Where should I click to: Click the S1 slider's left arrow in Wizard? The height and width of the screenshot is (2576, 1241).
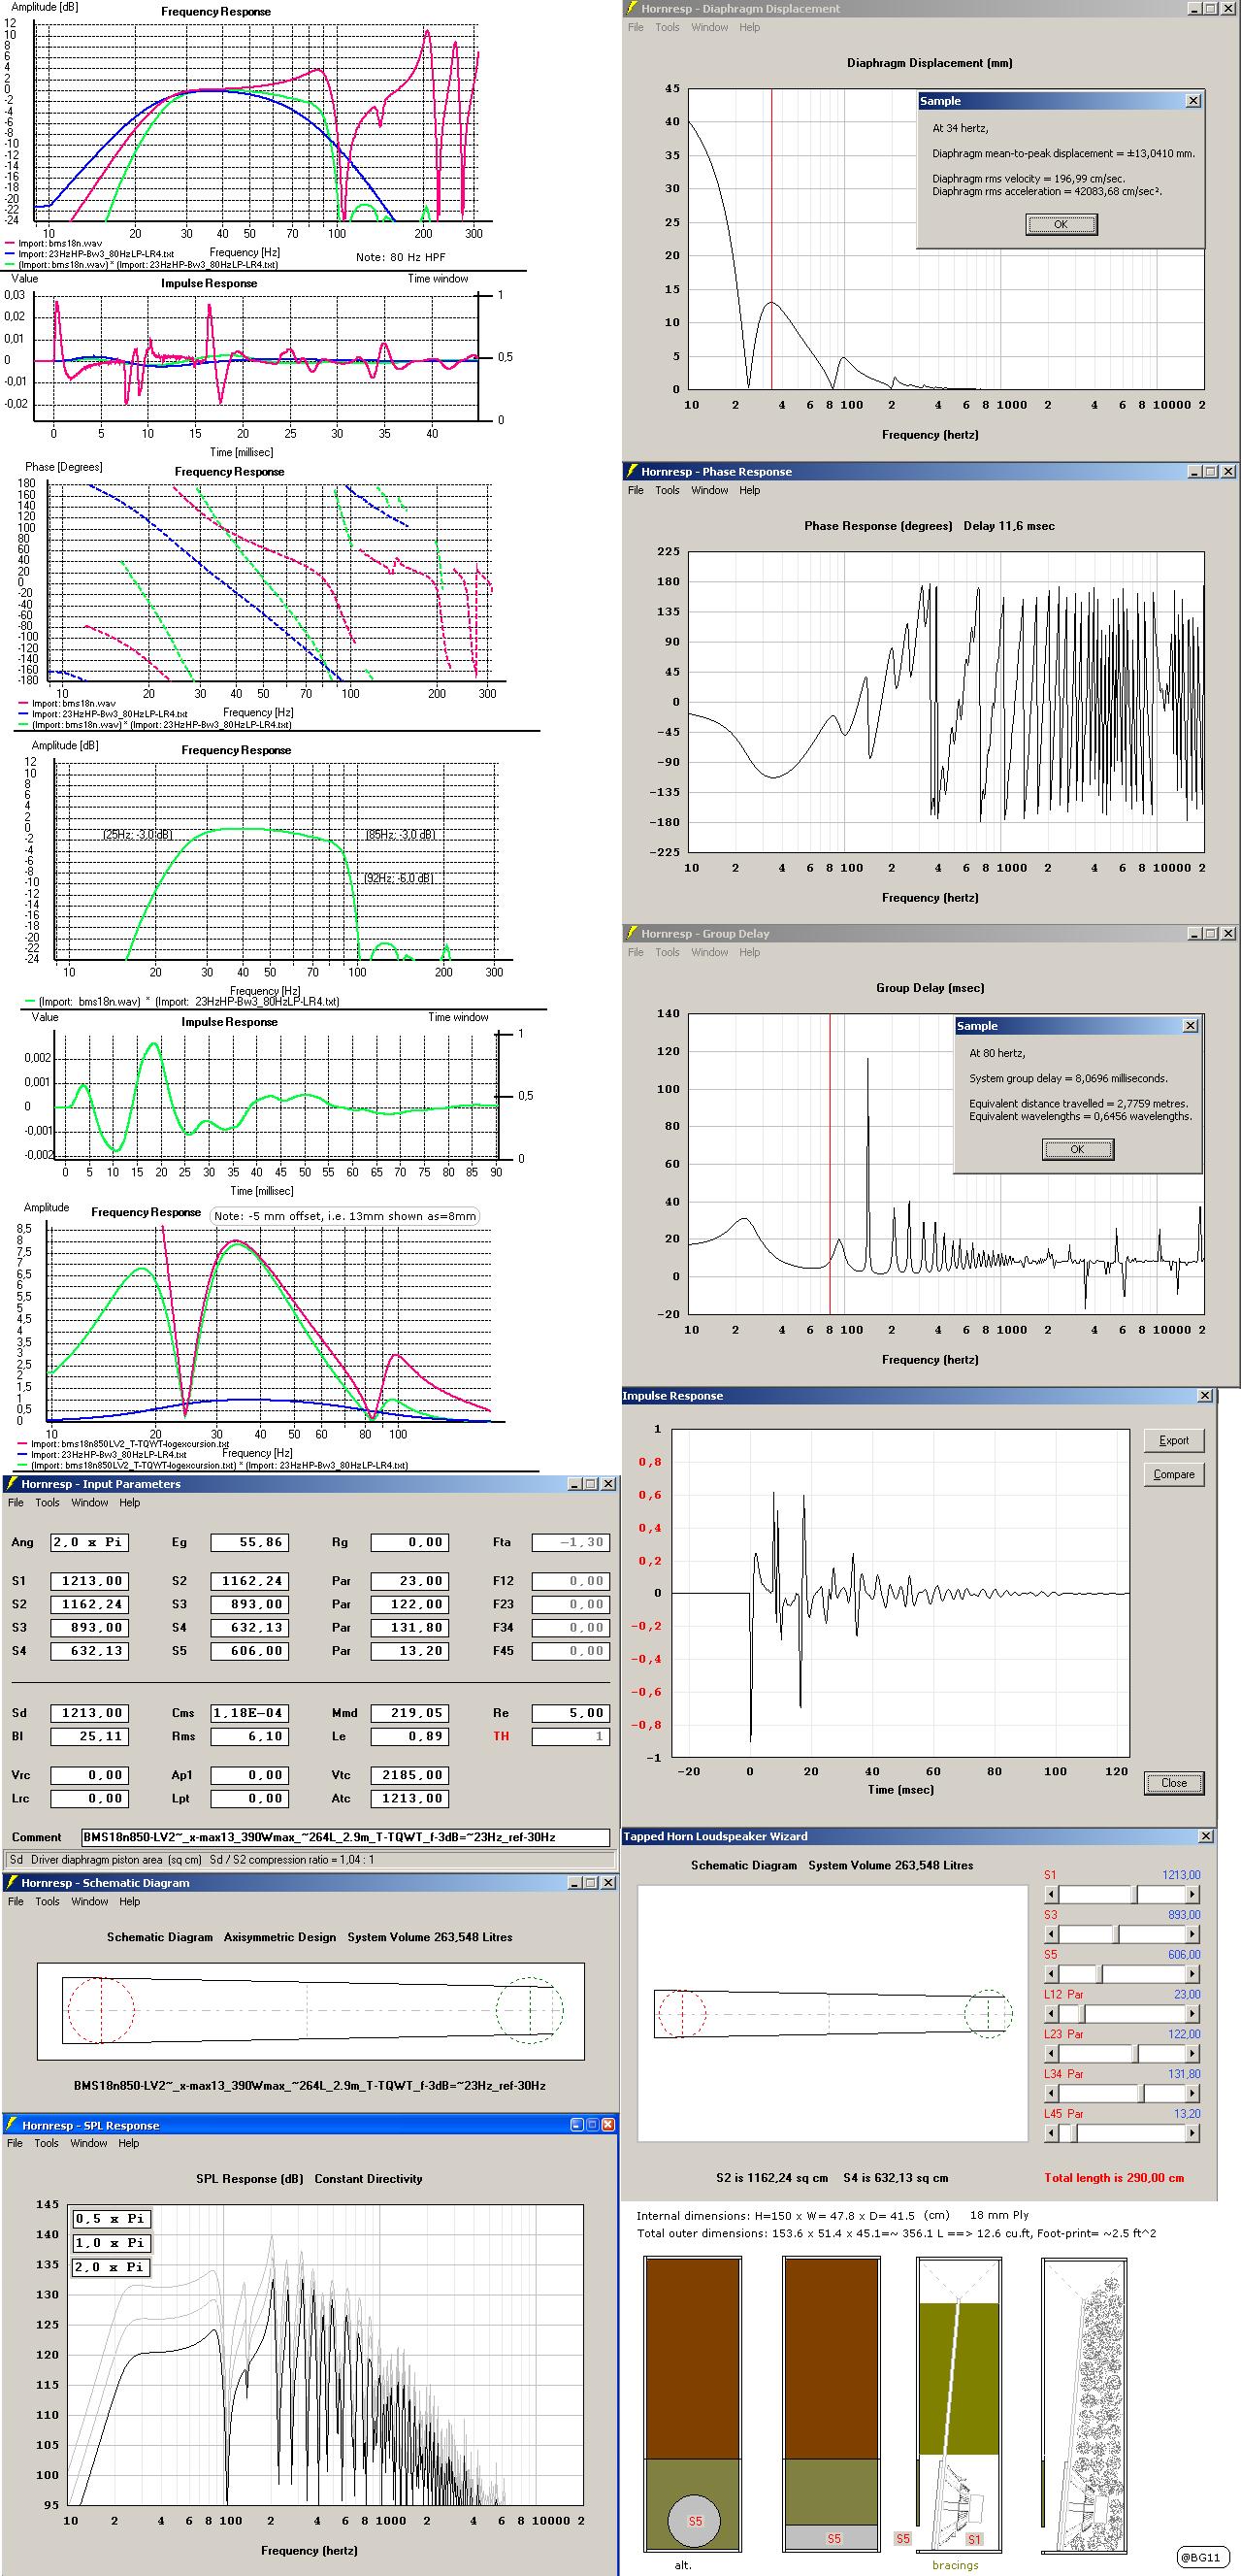click(1051, 1894)
